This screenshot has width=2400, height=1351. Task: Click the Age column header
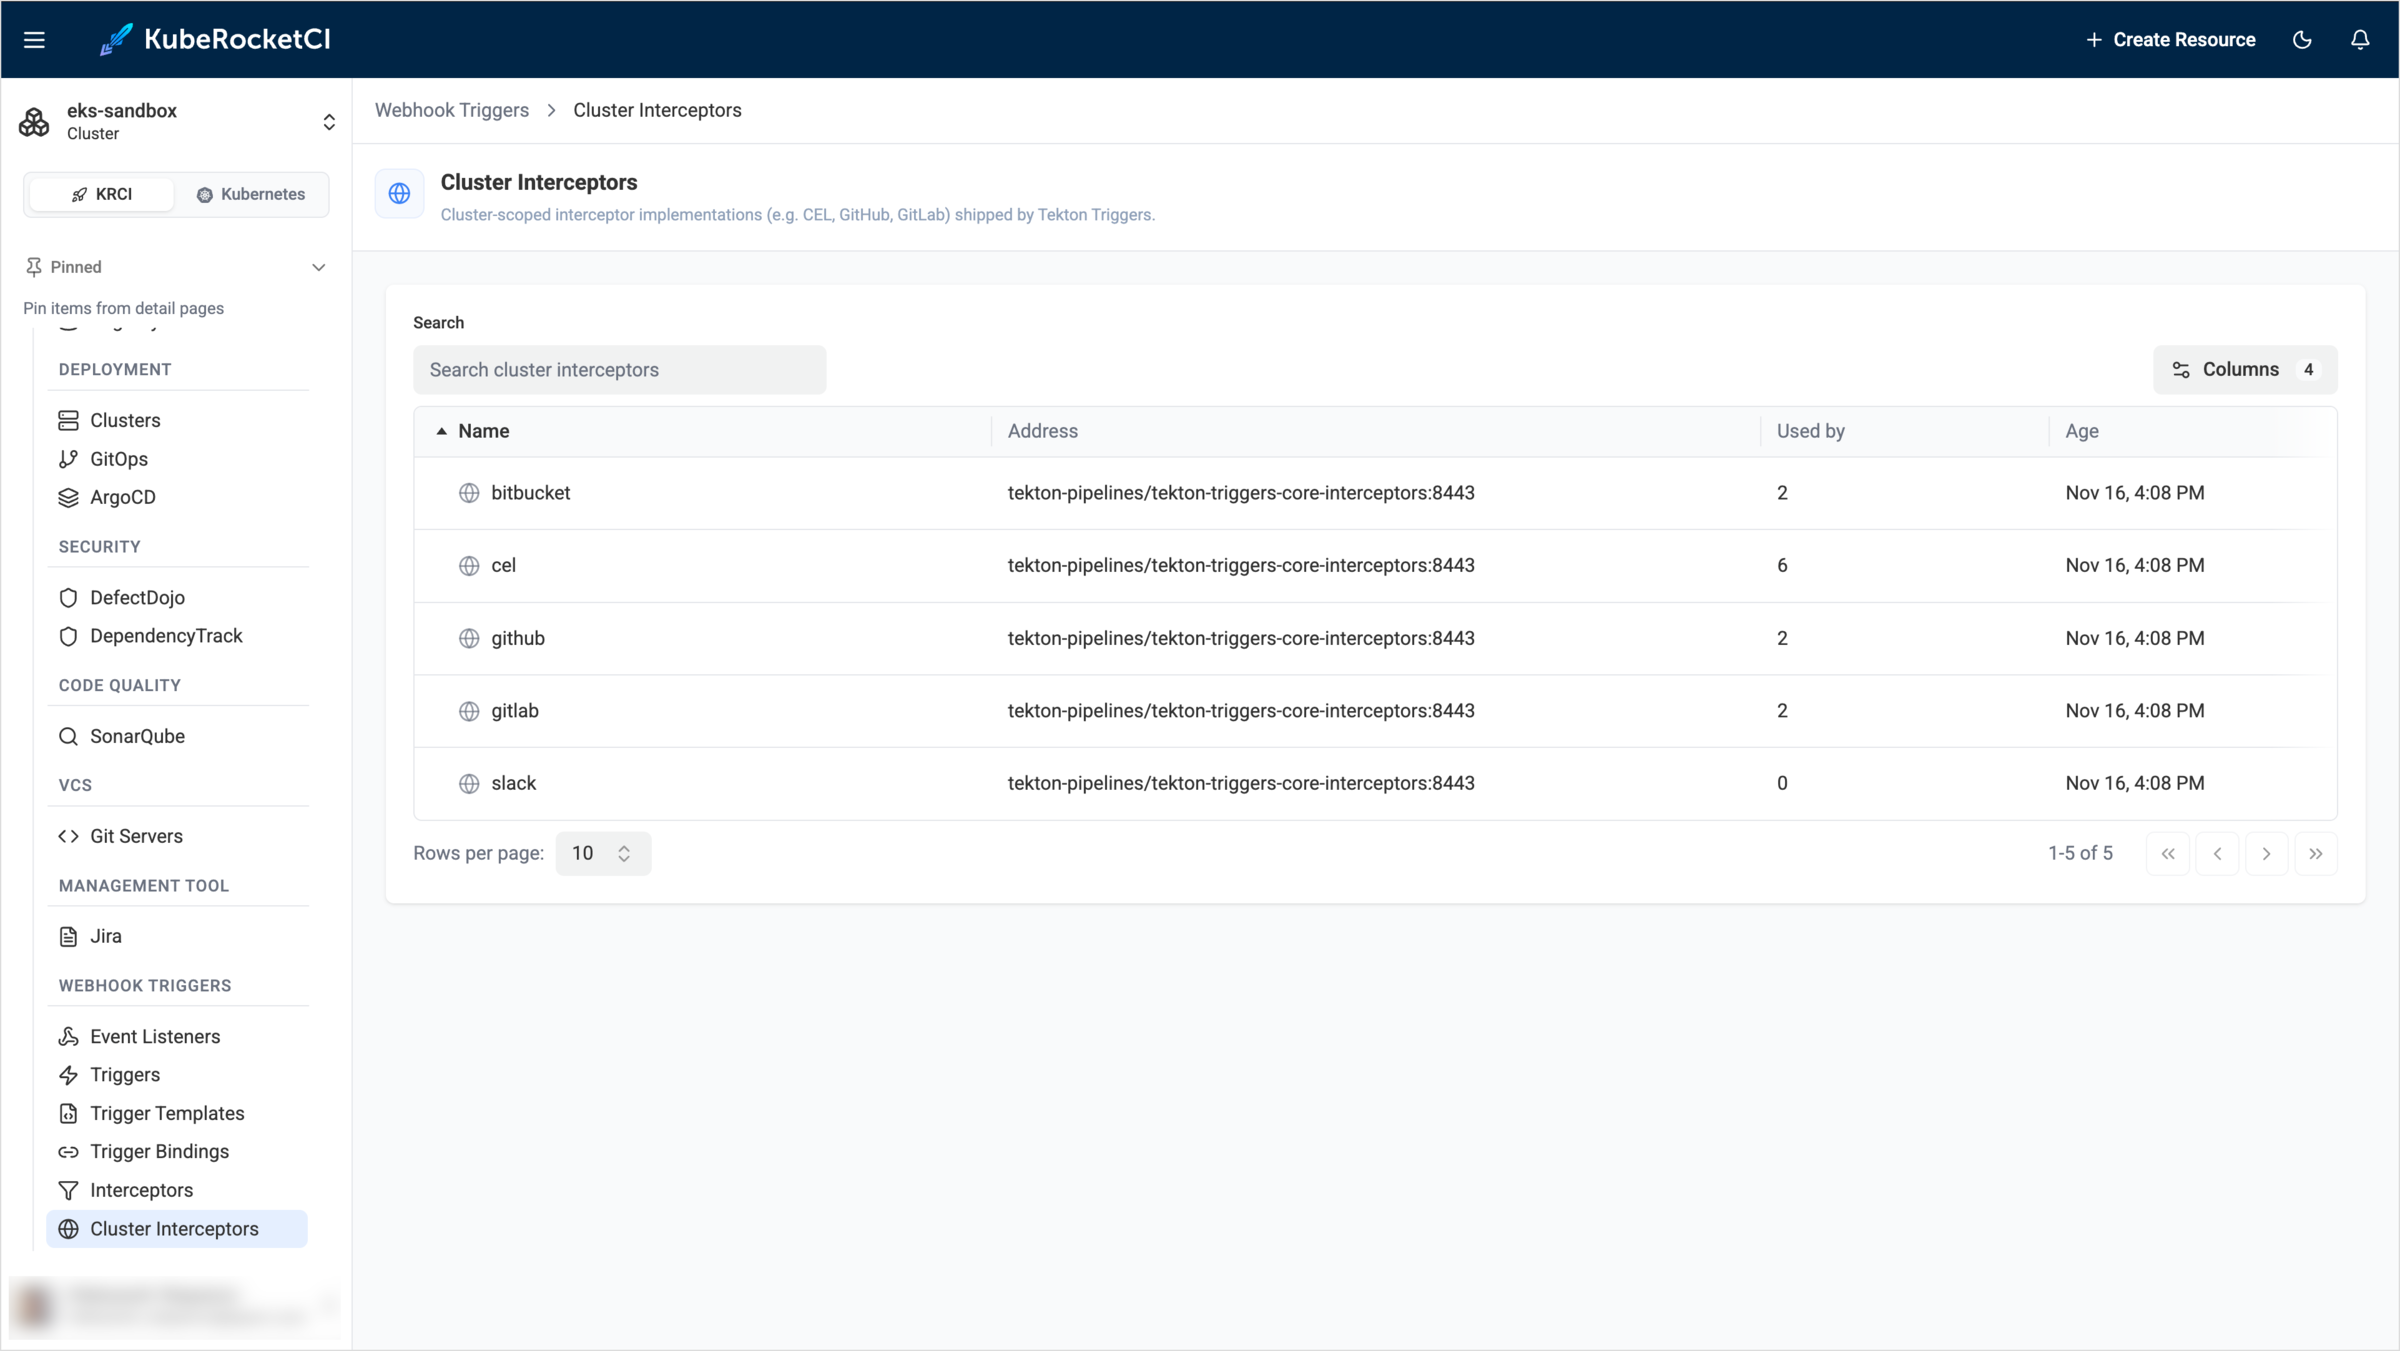(x=2082, y=431)
